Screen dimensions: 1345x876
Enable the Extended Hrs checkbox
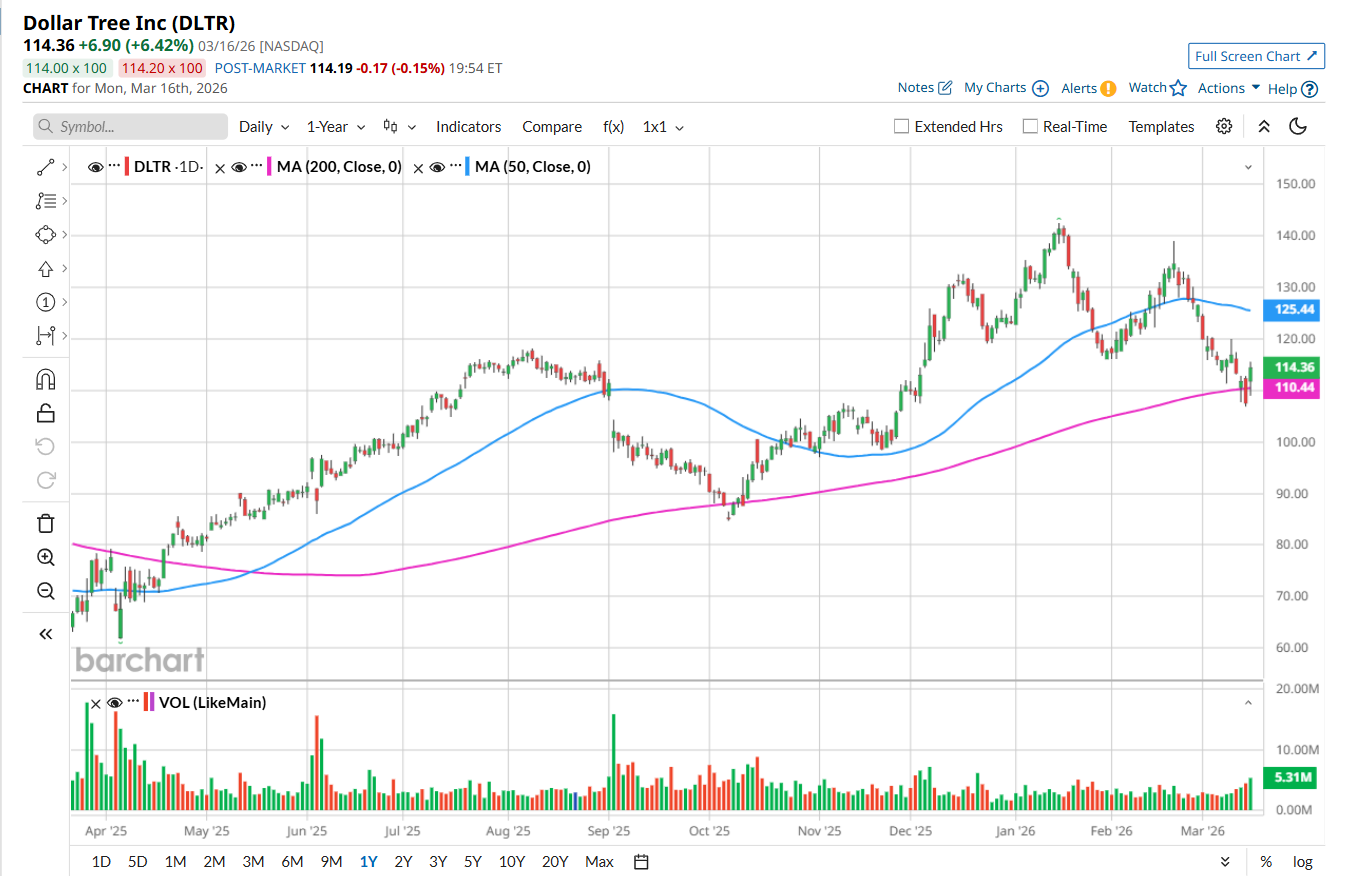(x=901, y=127)
